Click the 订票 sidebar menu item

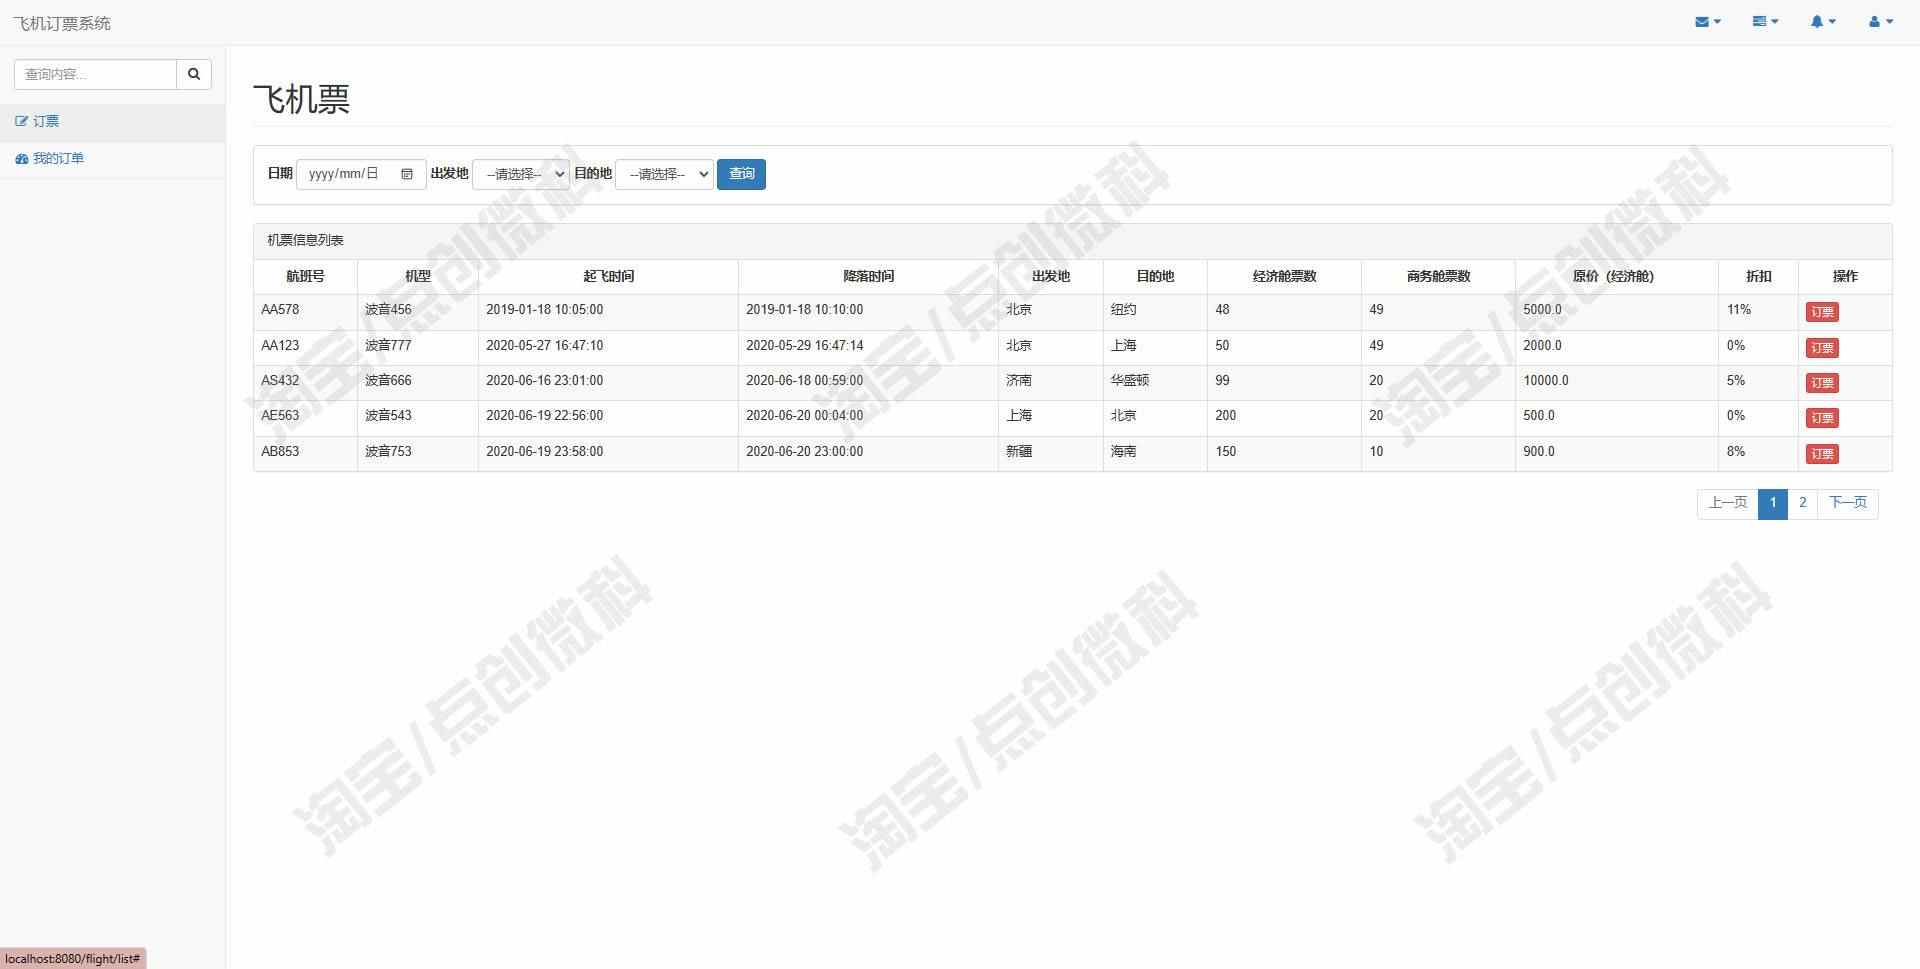point(112,122)
